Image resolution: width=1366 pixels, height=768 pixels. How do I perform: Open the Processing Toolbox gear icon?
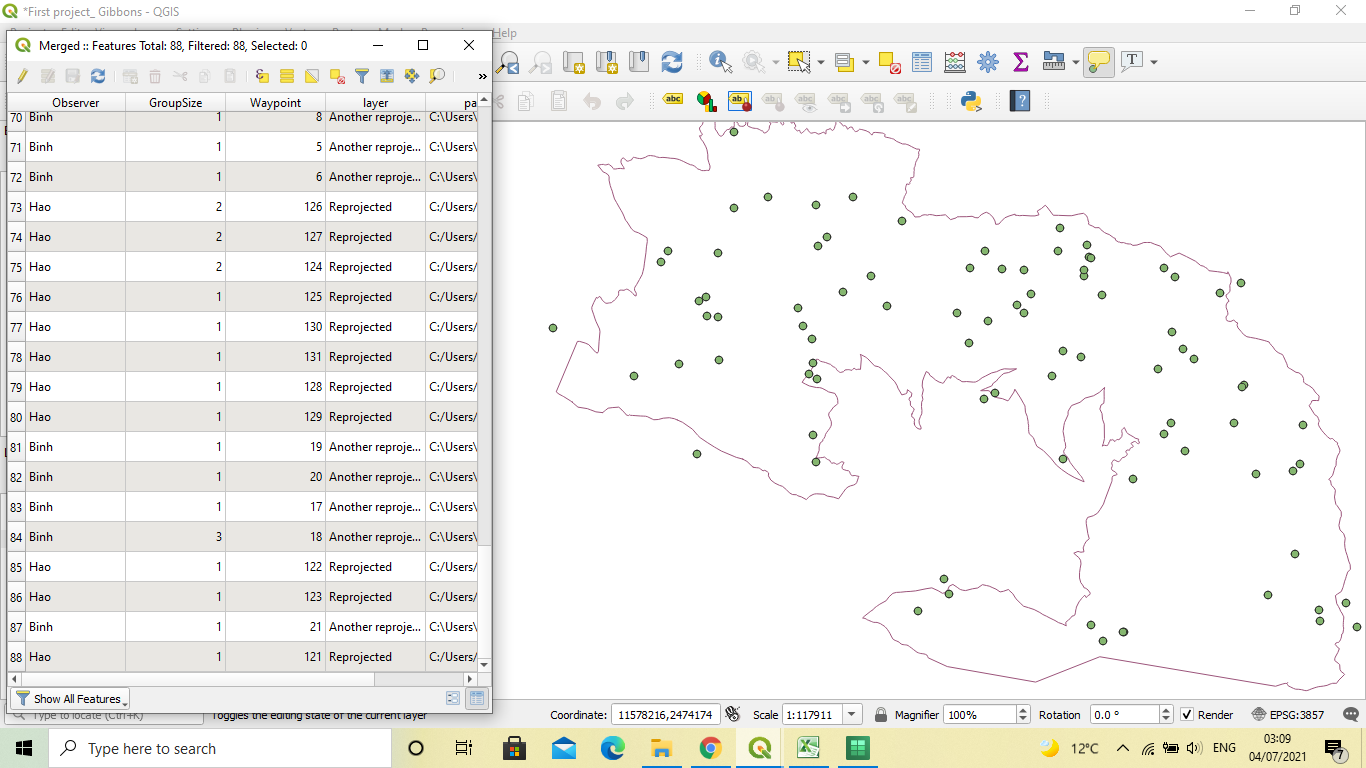[x=988, y=62]
